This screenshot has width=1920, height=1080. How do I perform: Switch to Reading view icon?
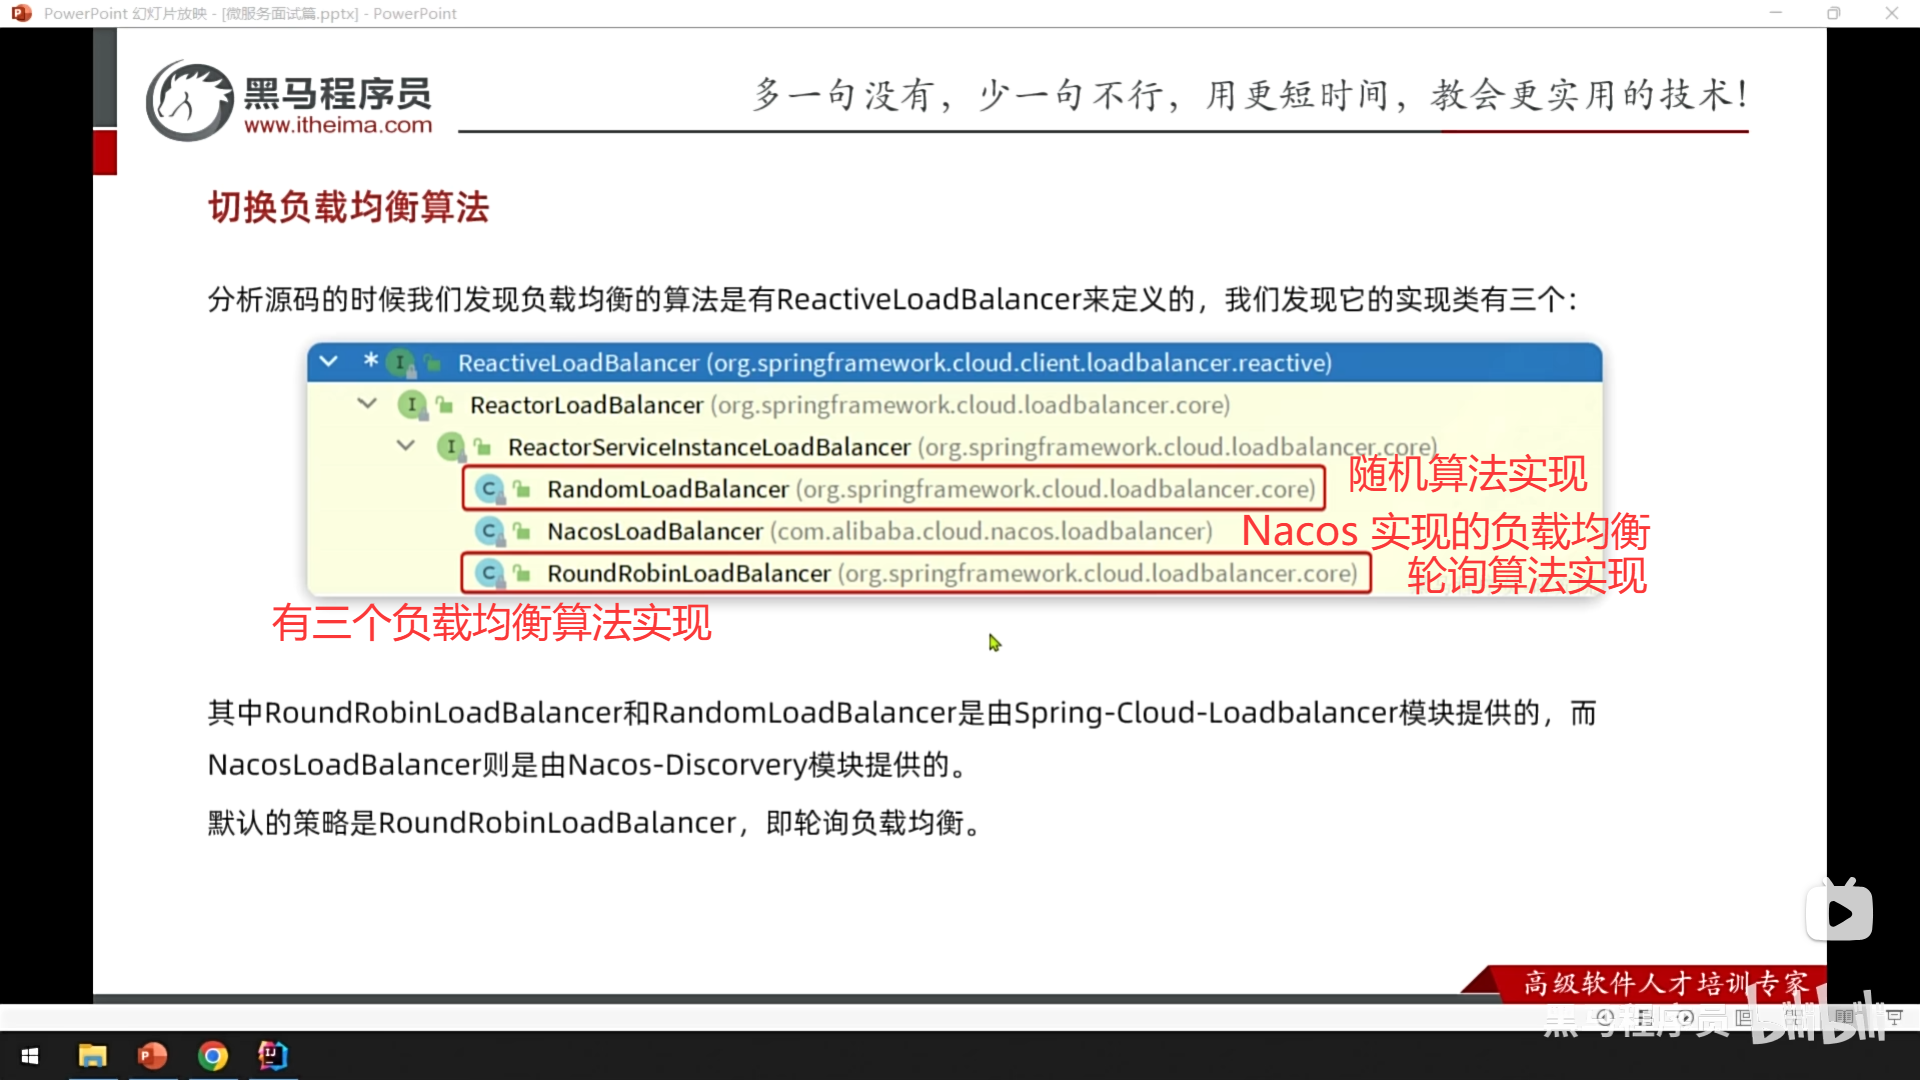pos(1844,1017)
